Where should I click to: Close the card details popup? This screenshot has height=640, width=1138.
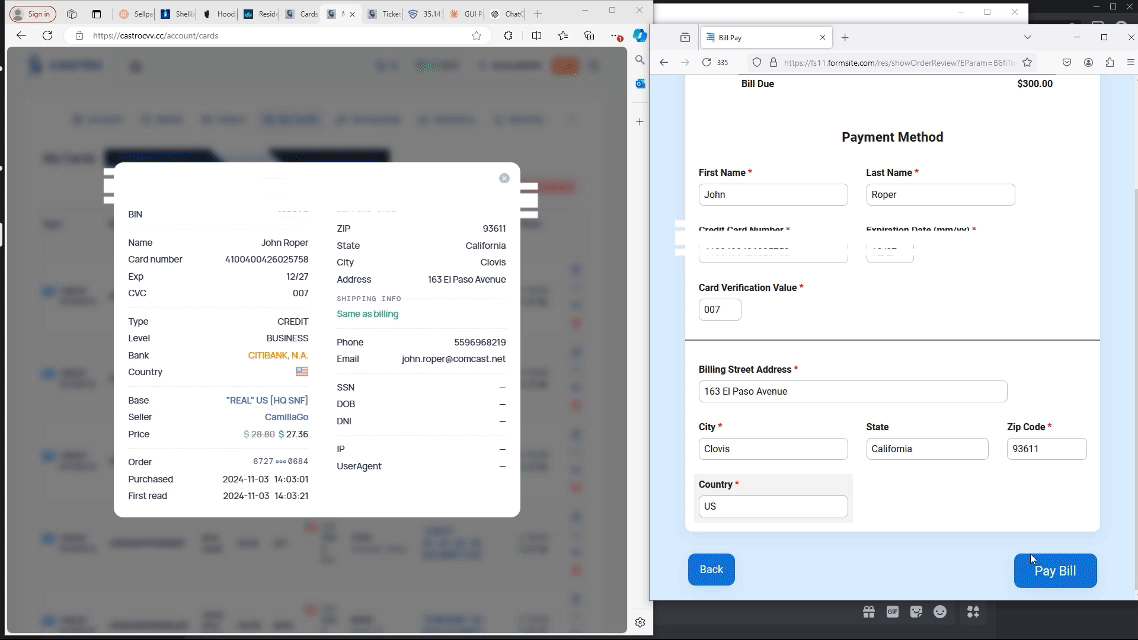(504, 178)
